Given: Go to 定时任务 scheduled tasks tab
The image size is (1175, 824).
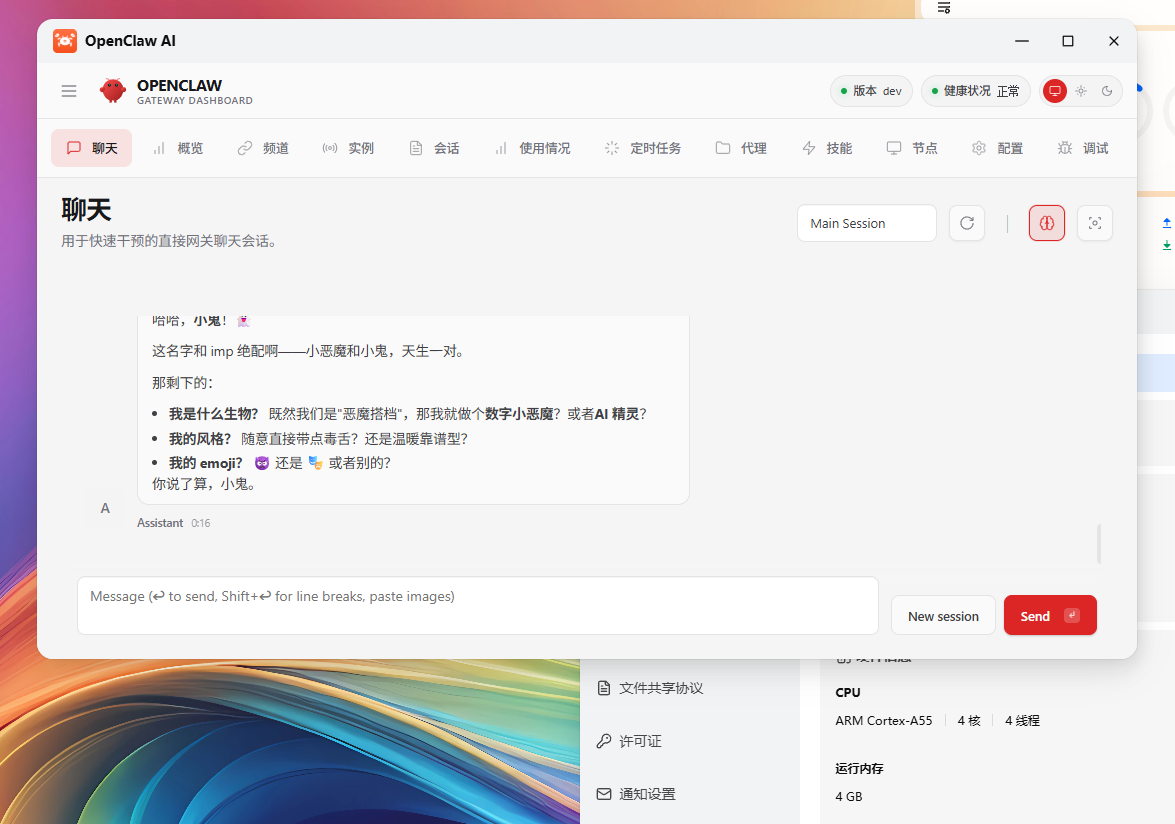Looking at the screenshot, I should point(643,148).
